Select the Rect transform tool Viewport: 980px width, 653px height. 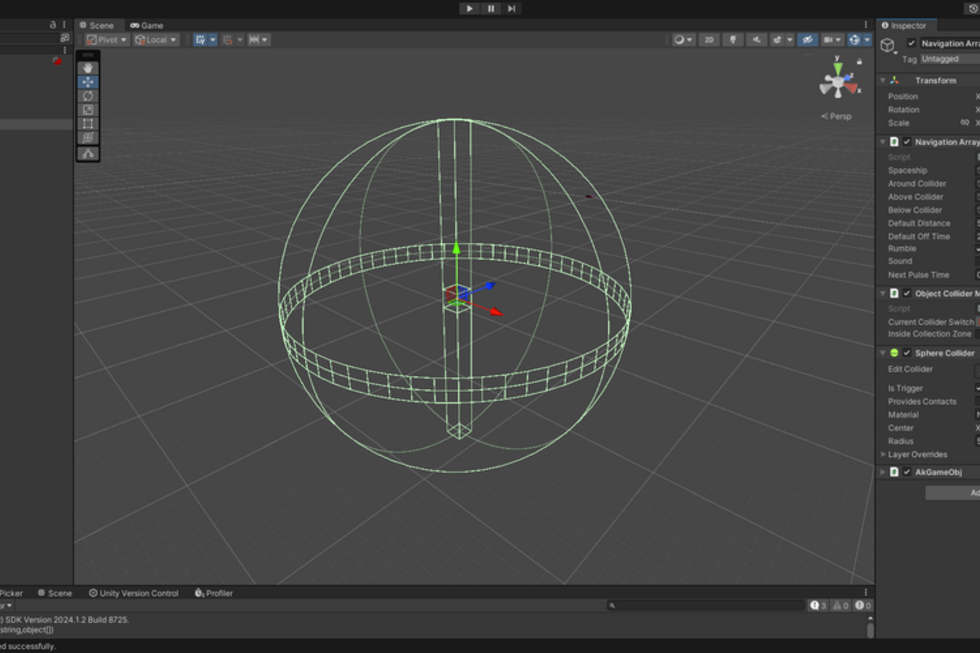88,124
